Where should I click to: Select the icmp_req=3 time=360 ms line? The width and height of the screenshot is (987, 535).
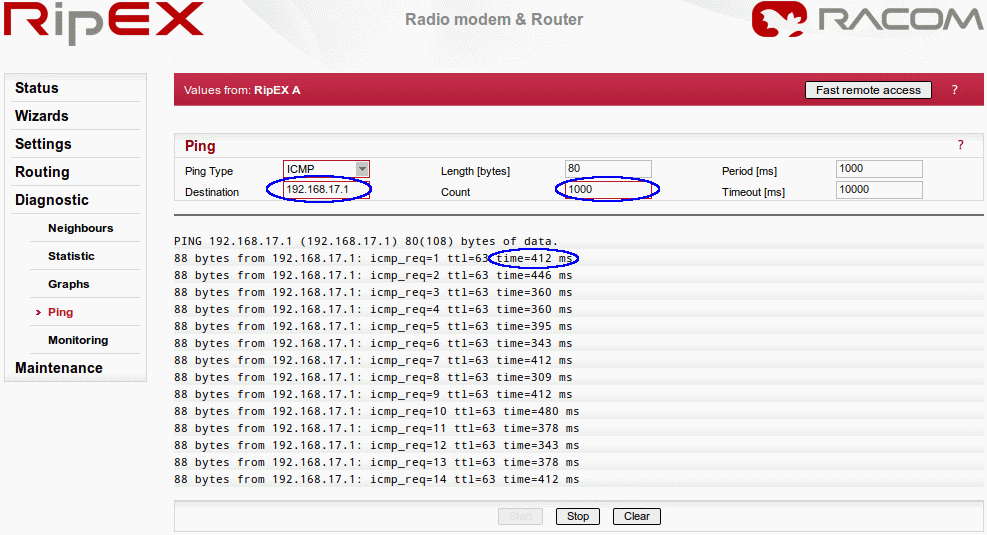pyautogui.click(x=373, y=292)
